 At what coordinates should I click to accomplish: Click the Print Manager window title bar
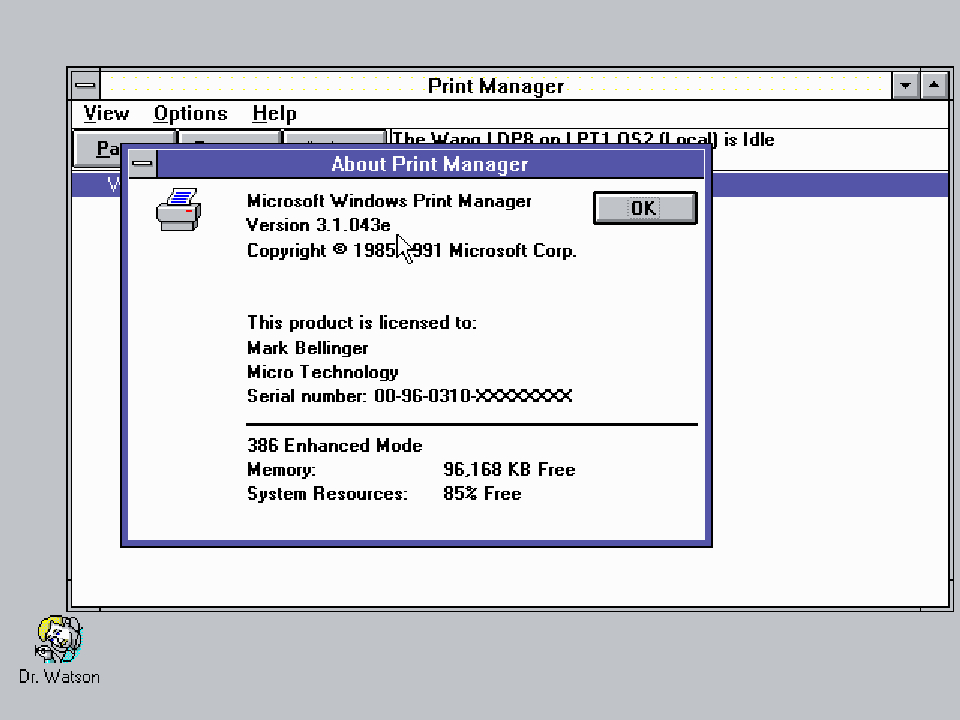coord(496,86)
